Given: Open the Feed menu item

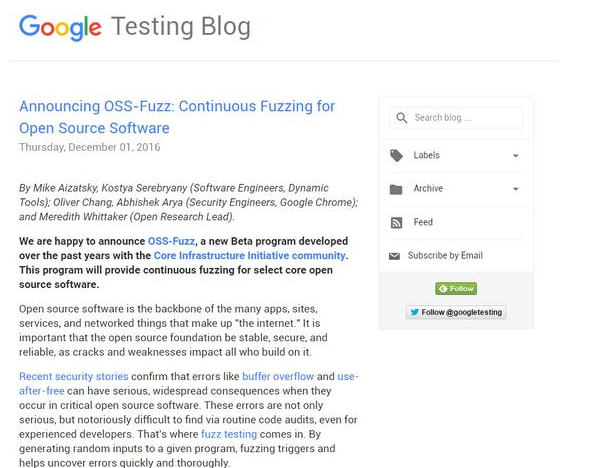Looking at the screenshot, I should [423, 222].
